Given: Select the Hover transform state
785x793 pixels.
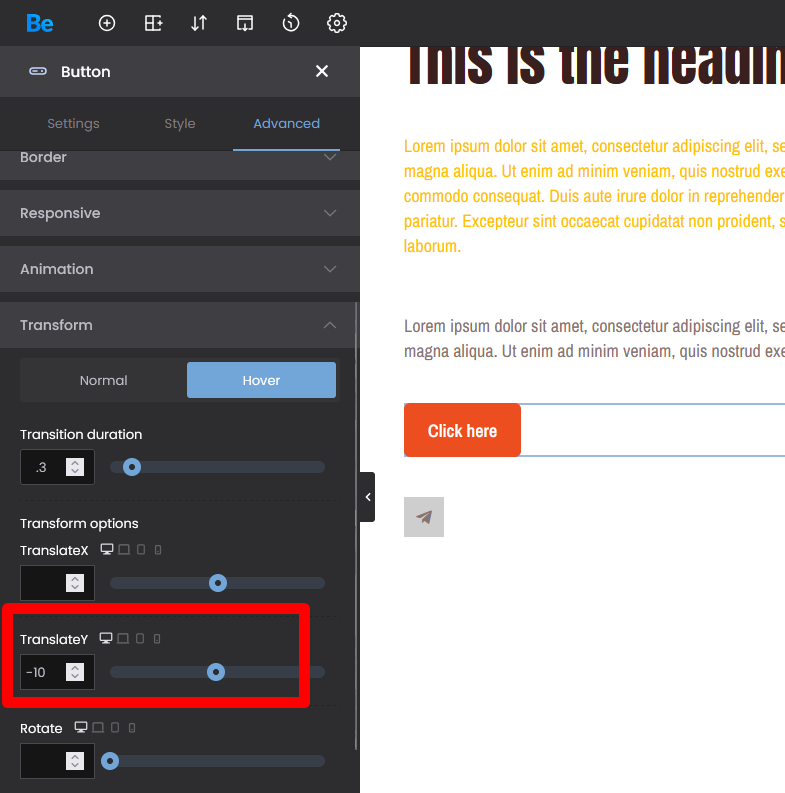Looking at the screenshot, I should pos(261,380).
